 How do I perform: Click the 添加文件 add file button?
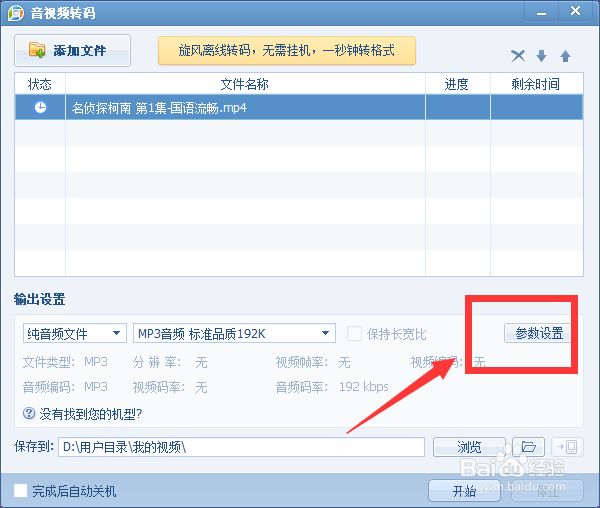click(72, 50)
